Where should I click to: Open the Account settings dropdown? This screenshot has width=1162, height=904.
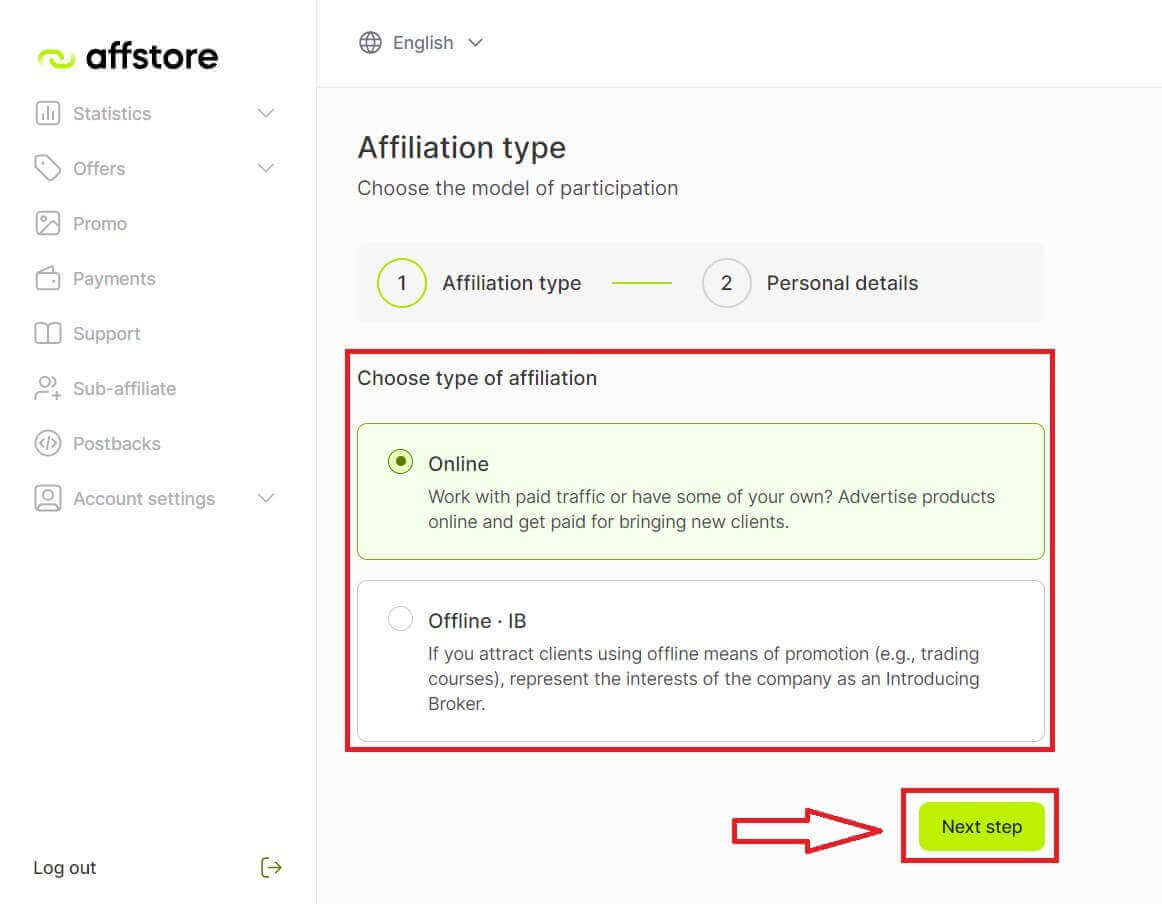[265, 498]
